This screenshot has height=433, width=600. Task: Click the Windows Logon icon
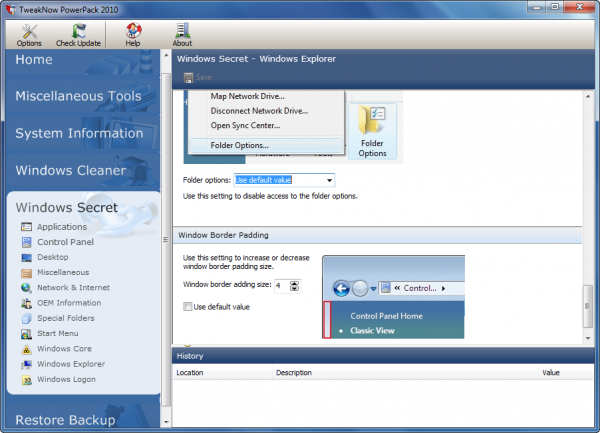coord(26,379)
